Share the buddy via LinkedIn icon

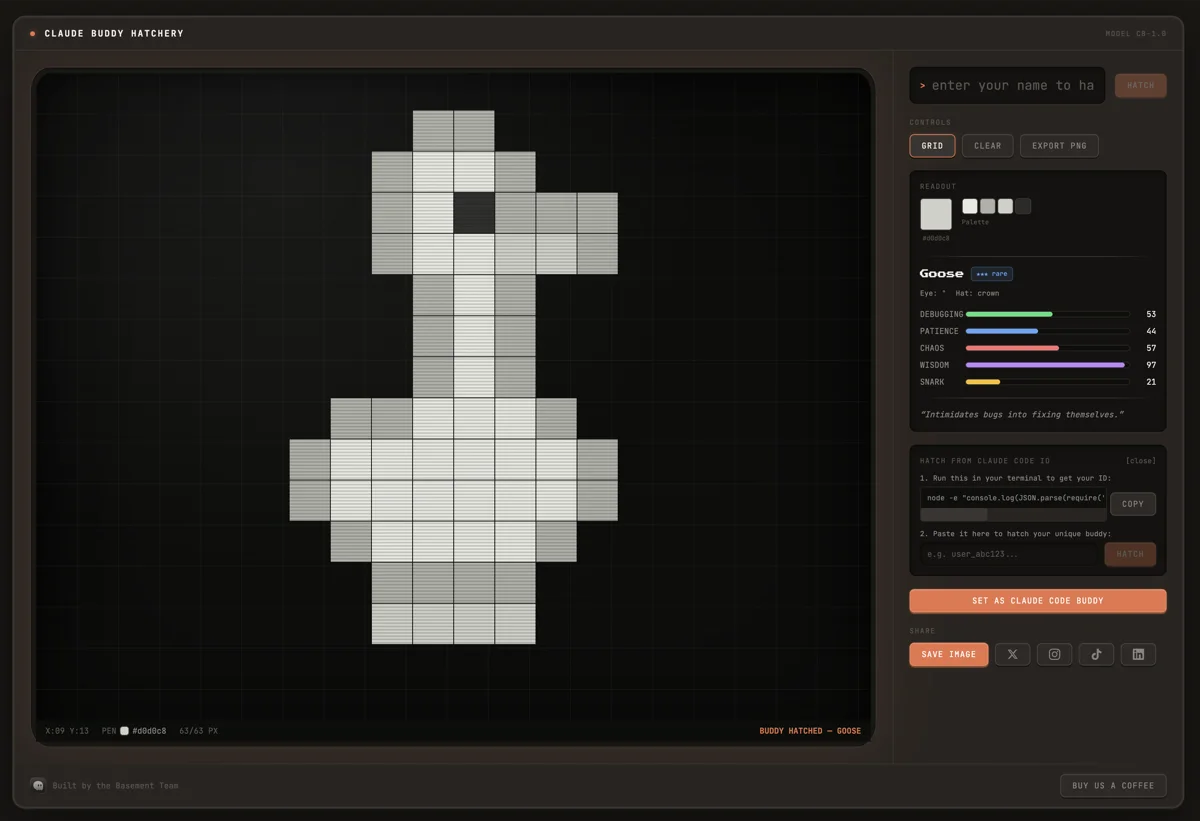(x=1138, y=654)
